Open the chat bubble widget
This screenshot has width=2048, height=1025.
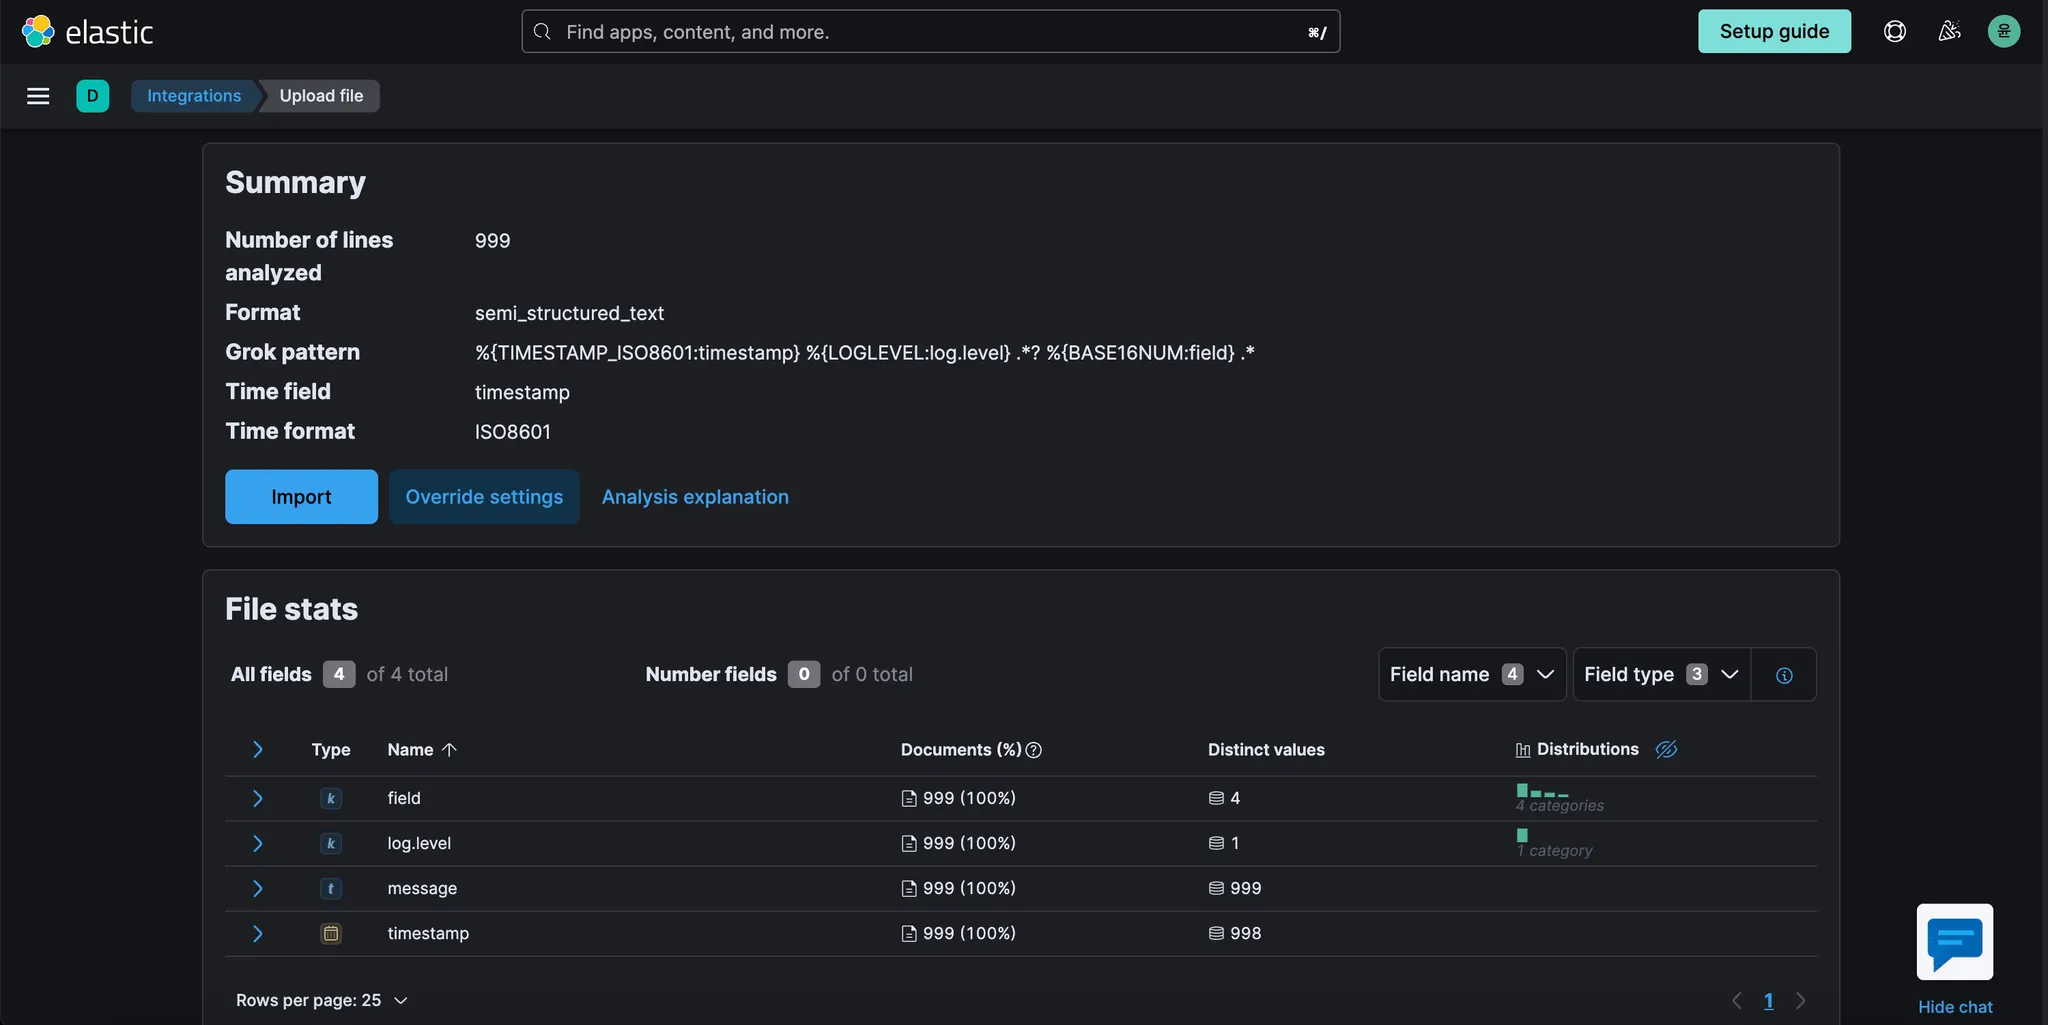(x=1954, y=942)
